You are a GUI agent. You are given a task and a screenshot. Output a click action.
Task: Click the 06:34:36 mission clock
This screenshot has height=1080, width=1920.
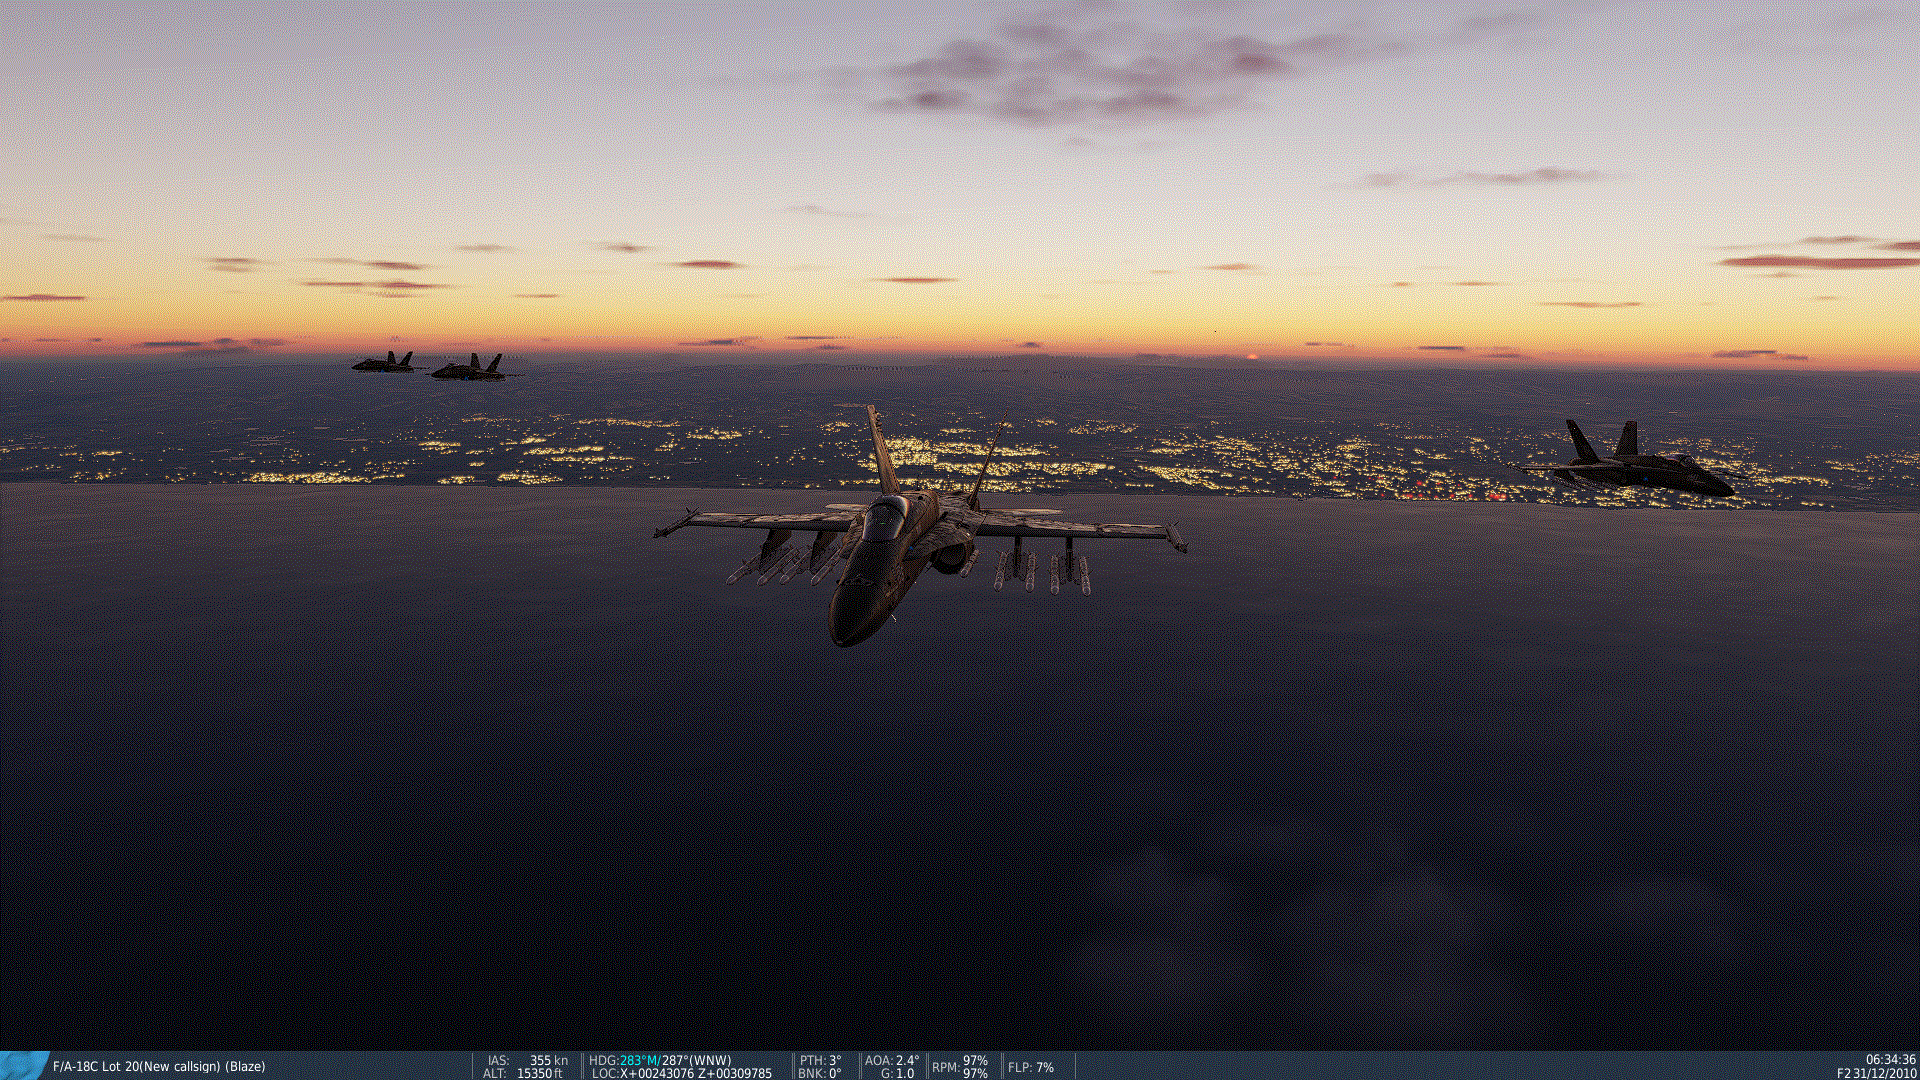(x=1890, y=1059)
